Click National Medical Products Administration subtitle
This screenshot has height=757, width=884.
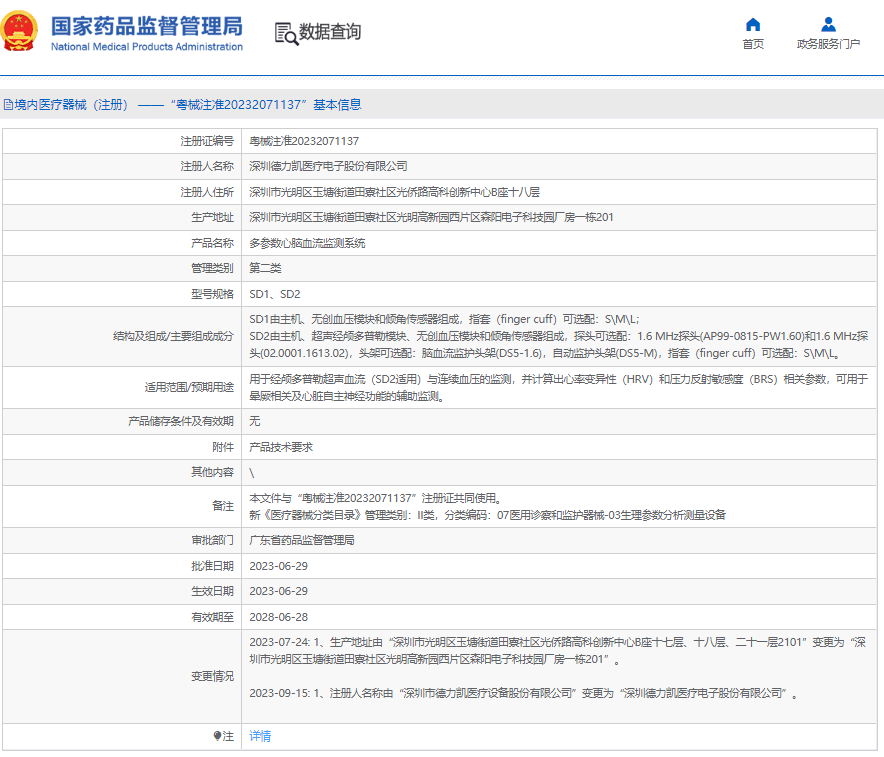pyautogui.click(x=147, y=47)
